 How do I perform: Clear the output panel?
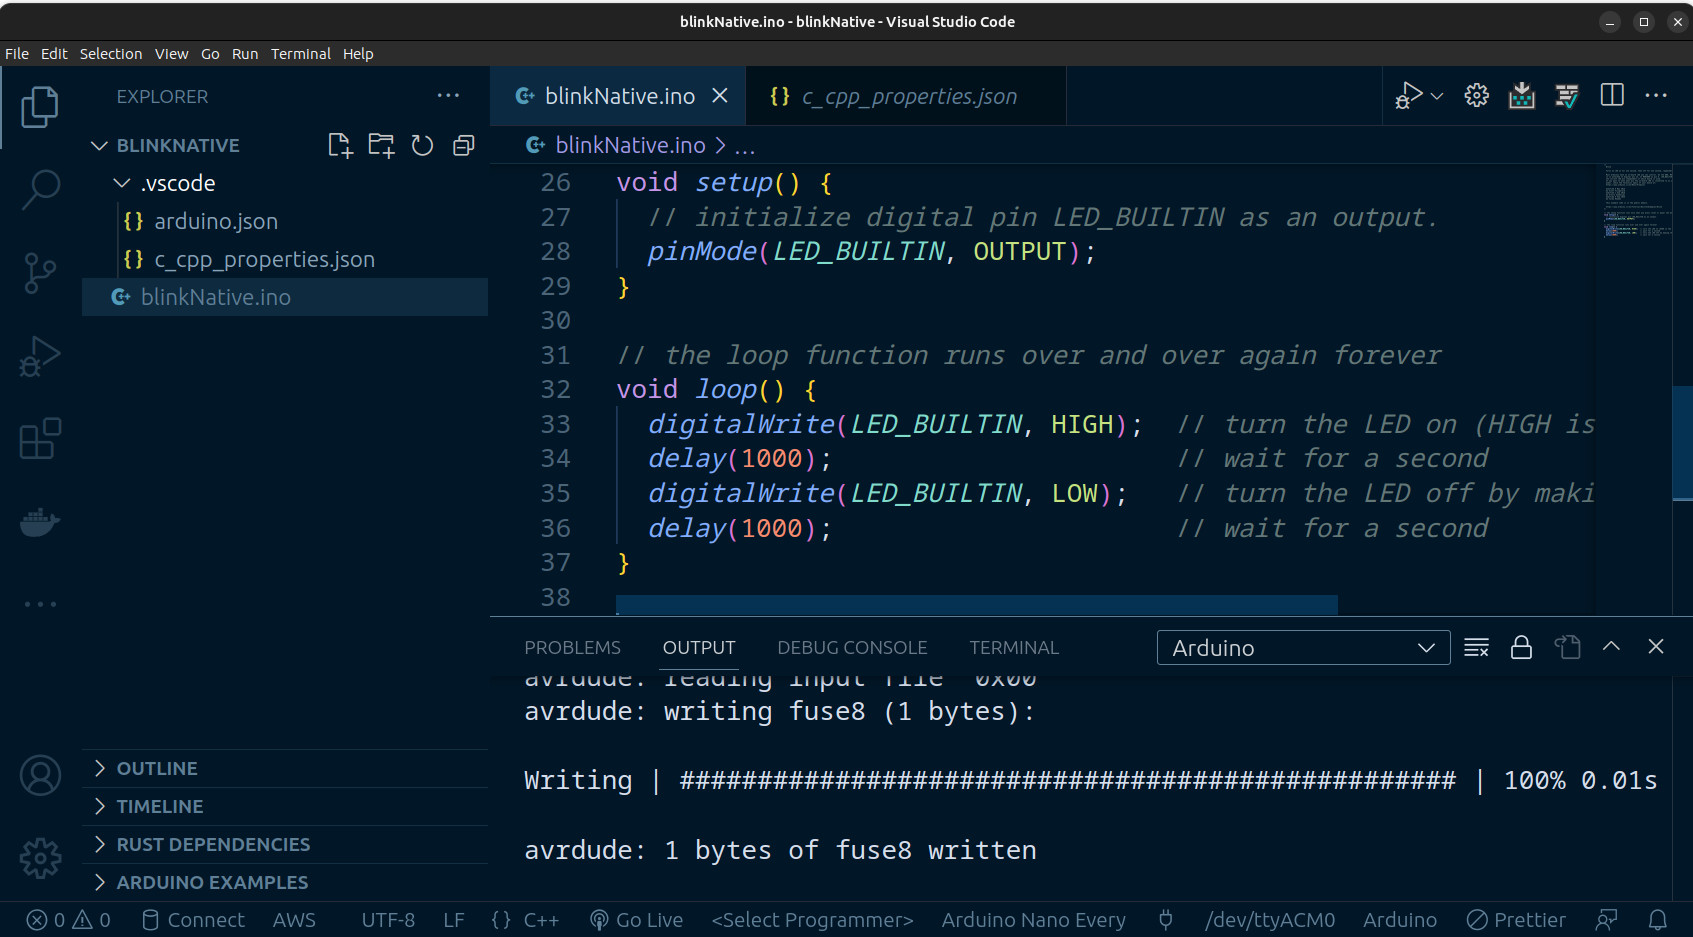(x=1476, y=648)
